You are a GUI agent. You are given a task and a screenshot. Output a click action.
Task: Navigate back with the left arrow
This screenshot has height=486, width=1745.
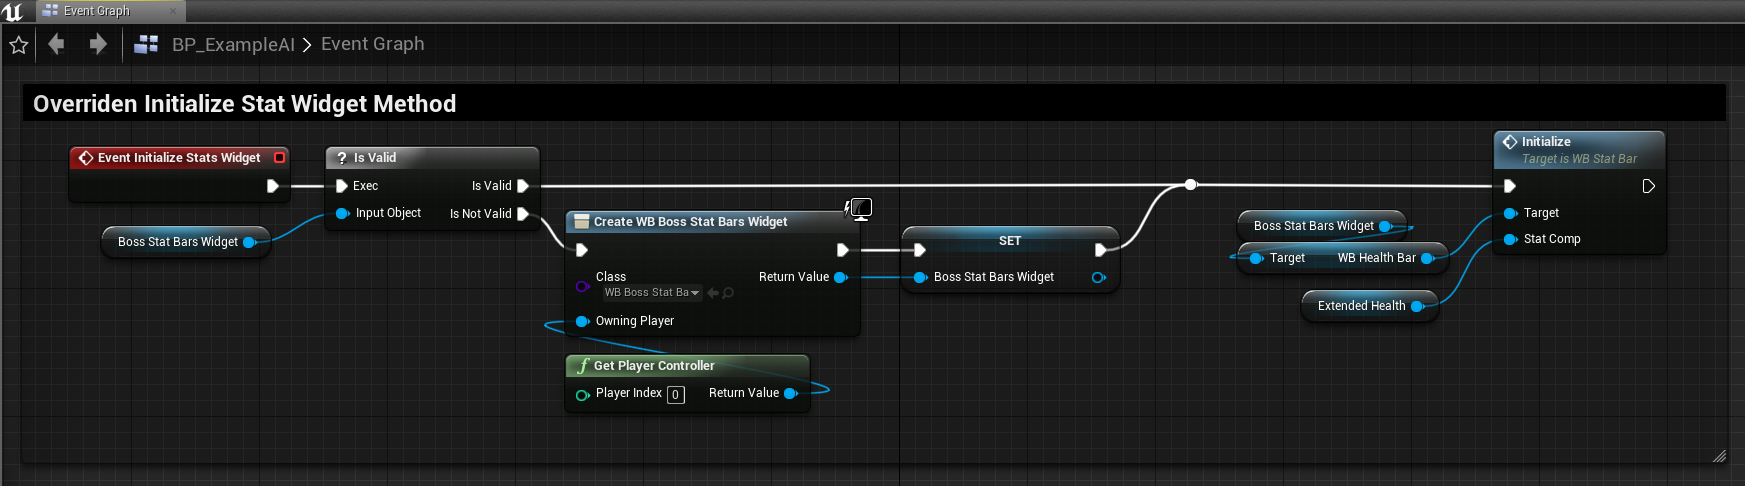(57, 44)
